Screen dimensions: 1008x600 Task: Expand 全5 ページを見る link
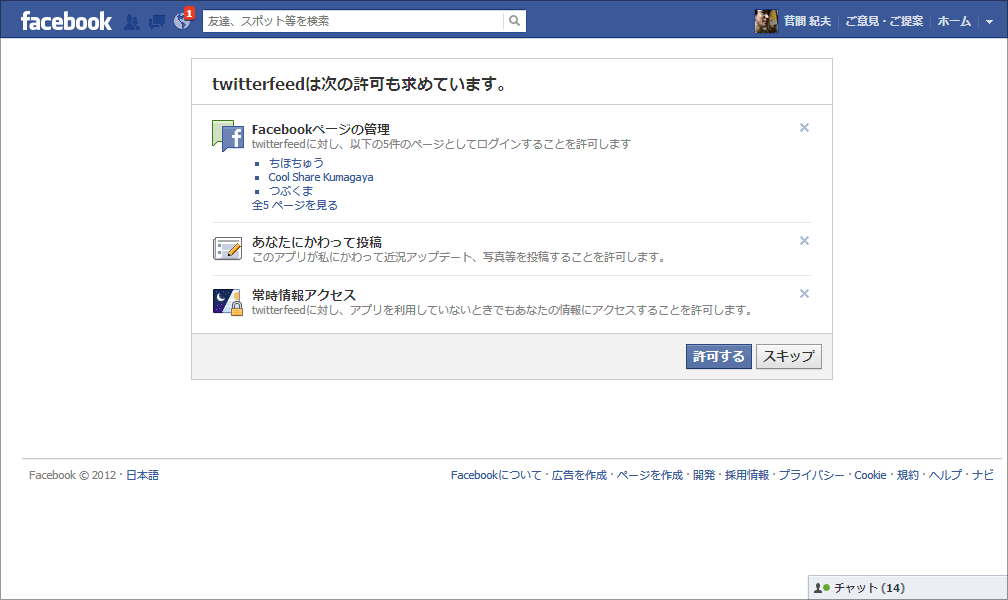294,205
